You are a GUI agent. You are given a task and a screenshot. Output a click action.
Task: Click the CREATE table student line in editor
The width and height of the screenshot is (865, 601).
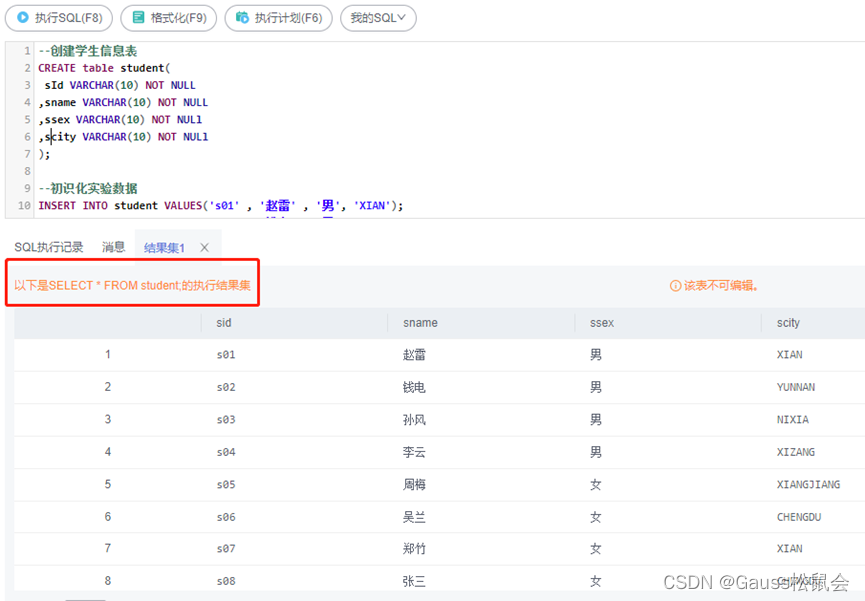(104, 68)
